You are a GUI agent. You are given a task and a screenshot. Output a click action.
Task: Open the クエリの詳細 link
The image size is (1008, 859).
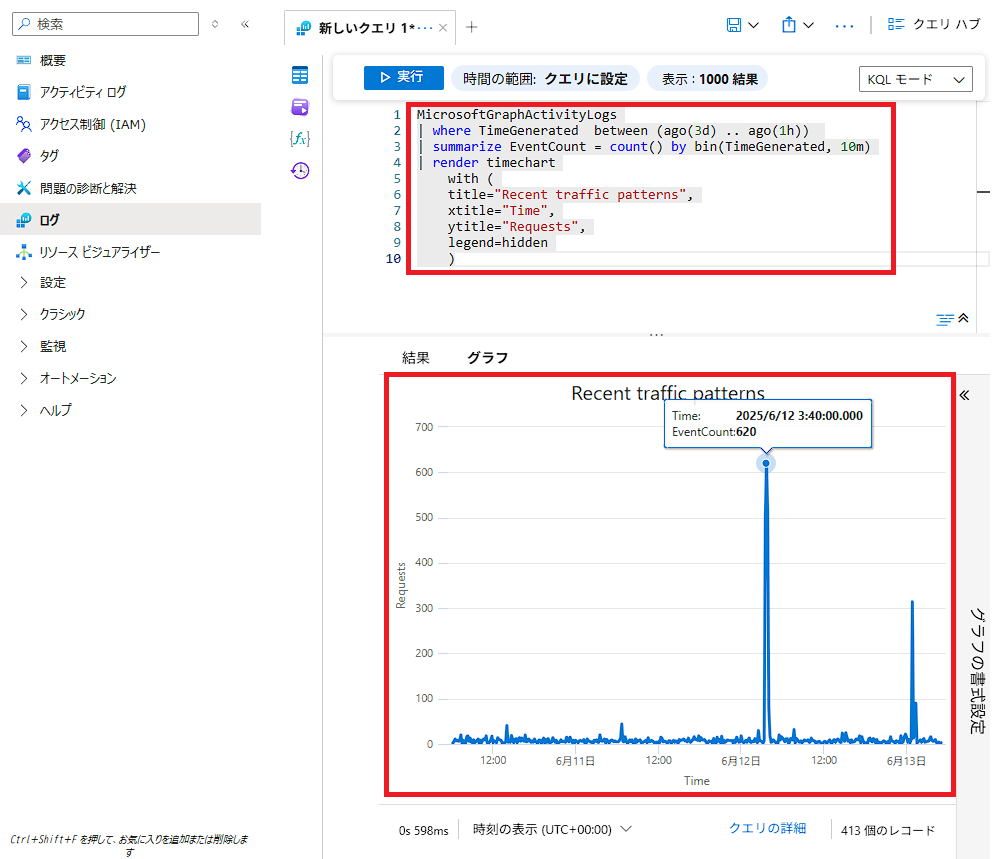coord(767,829)
